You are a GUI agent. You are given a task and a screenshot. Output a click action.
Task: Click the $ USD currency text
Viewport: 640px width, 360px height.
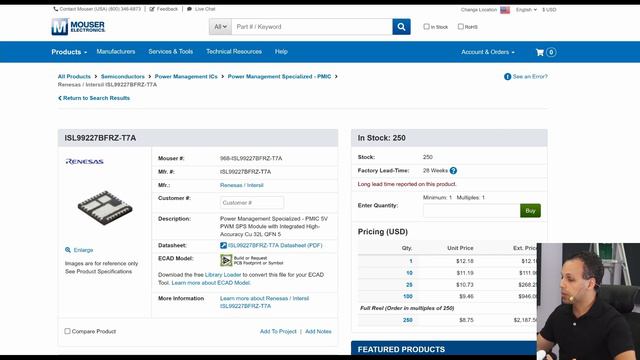click(x=549, y=9)
